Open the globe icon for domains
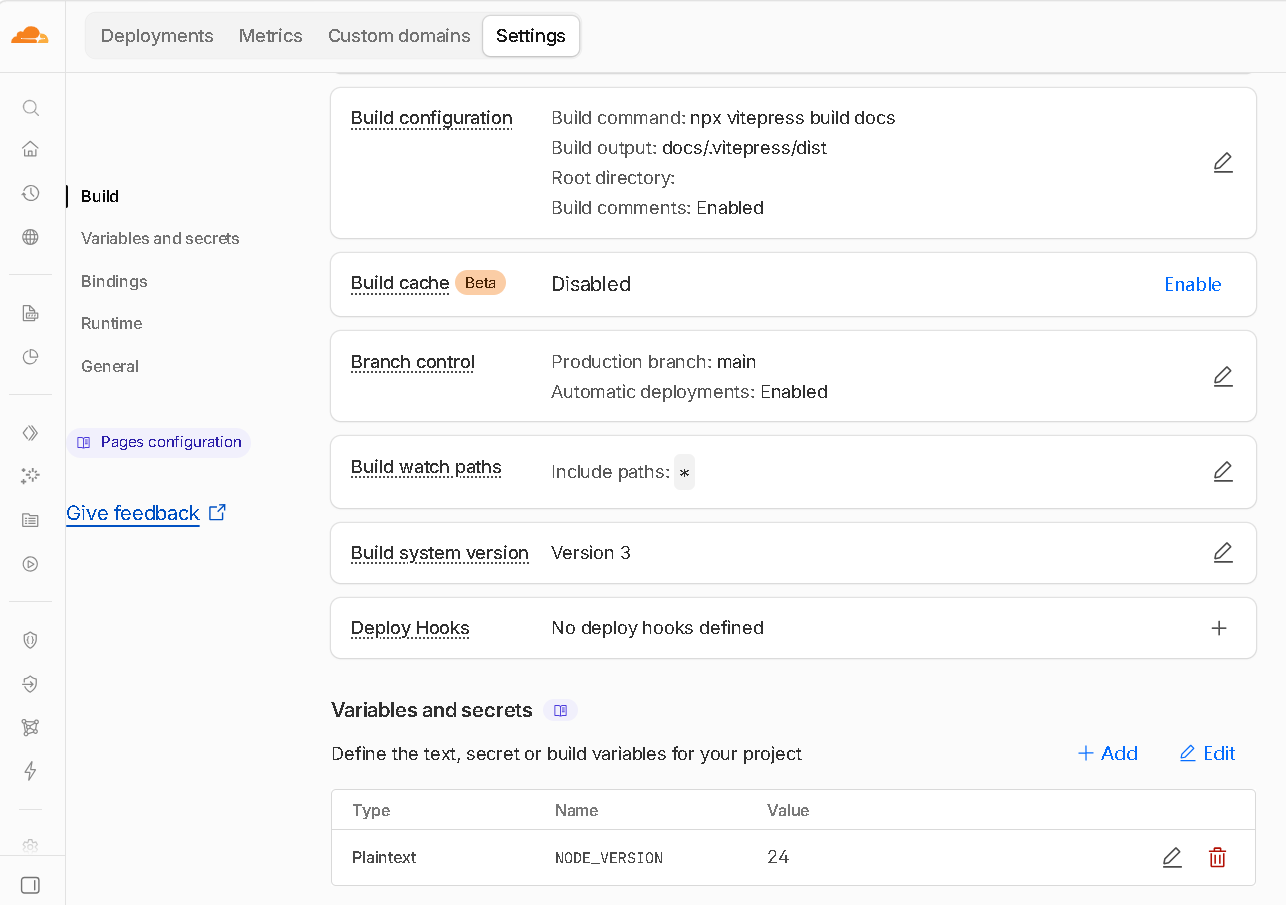The width and height of the screenshot is (1286, 905). [x=31, y=237]
